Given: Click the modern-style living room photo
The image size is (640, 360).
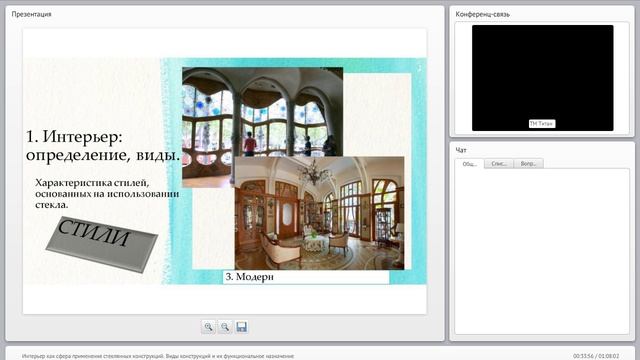Looking at the screenshot, I should (x=320, y=213).
